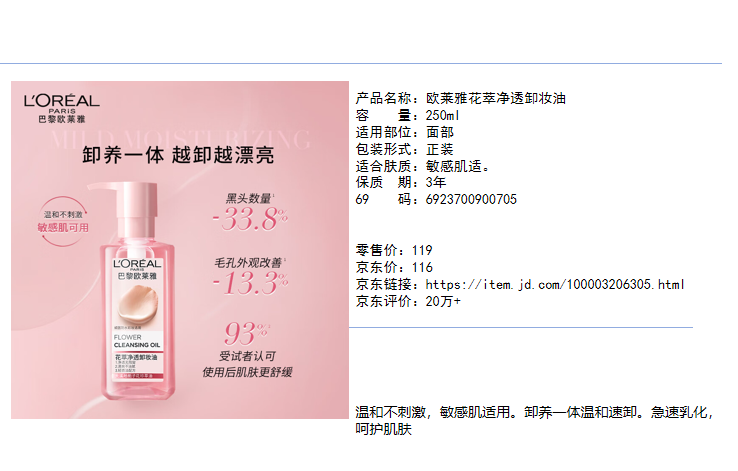Click the 容量 250ml specification
The width and height of the screenshot is (738, 471).
point(407,115)
